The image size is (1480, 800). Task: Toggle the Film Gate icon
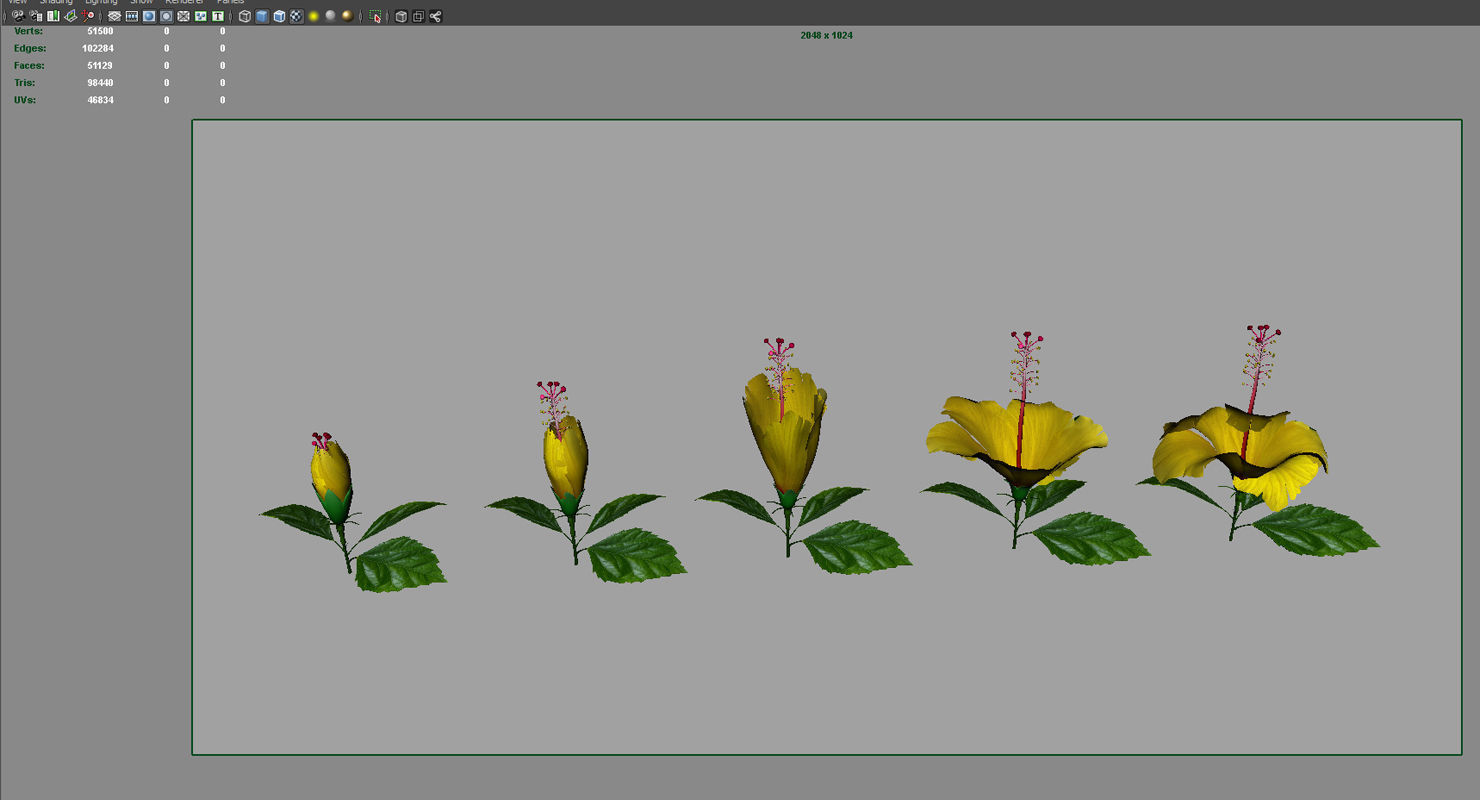131,16
